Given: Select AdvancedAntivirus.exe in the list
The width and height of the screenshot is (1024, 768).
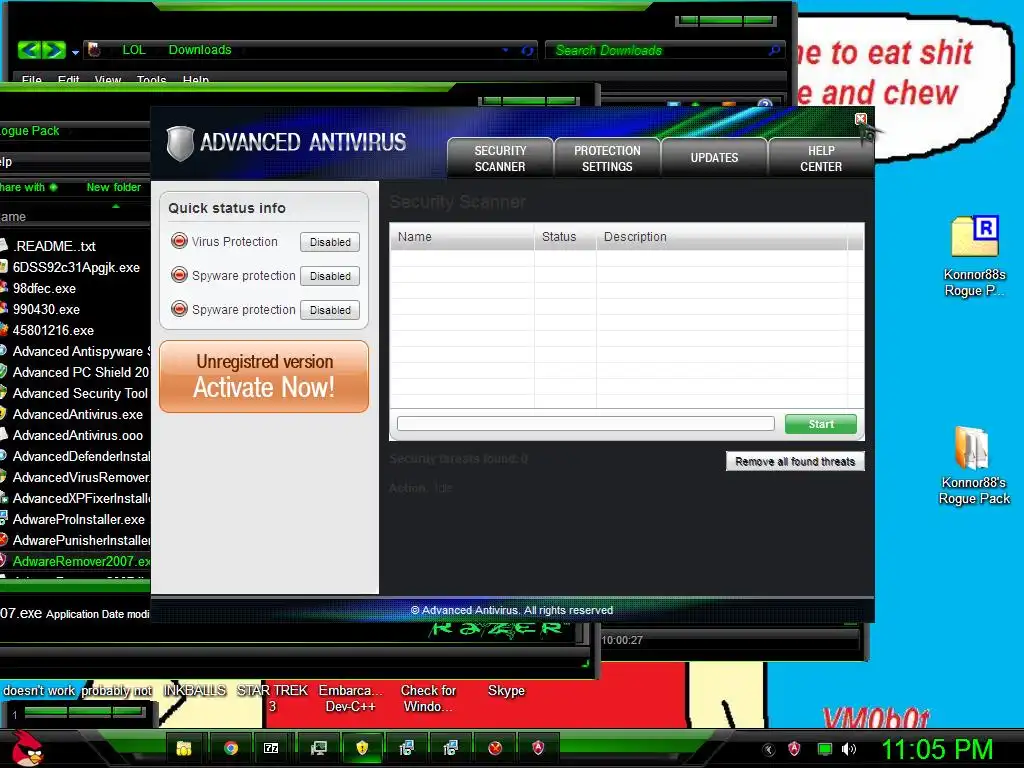Looking at the screenshot, I should tap(75, 414).
